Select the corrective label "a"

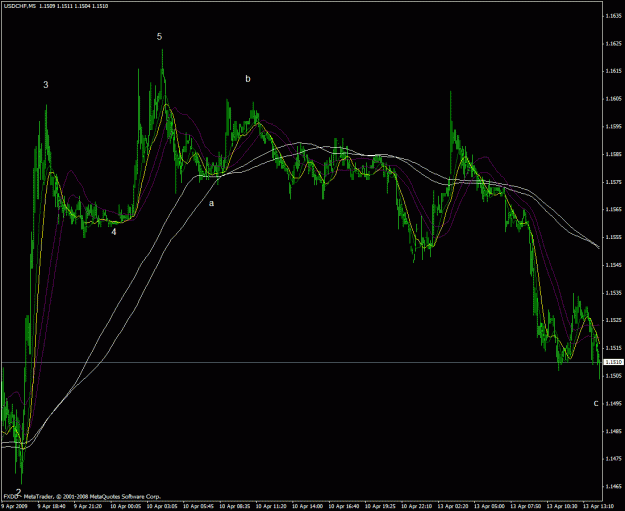coord(212,203)
